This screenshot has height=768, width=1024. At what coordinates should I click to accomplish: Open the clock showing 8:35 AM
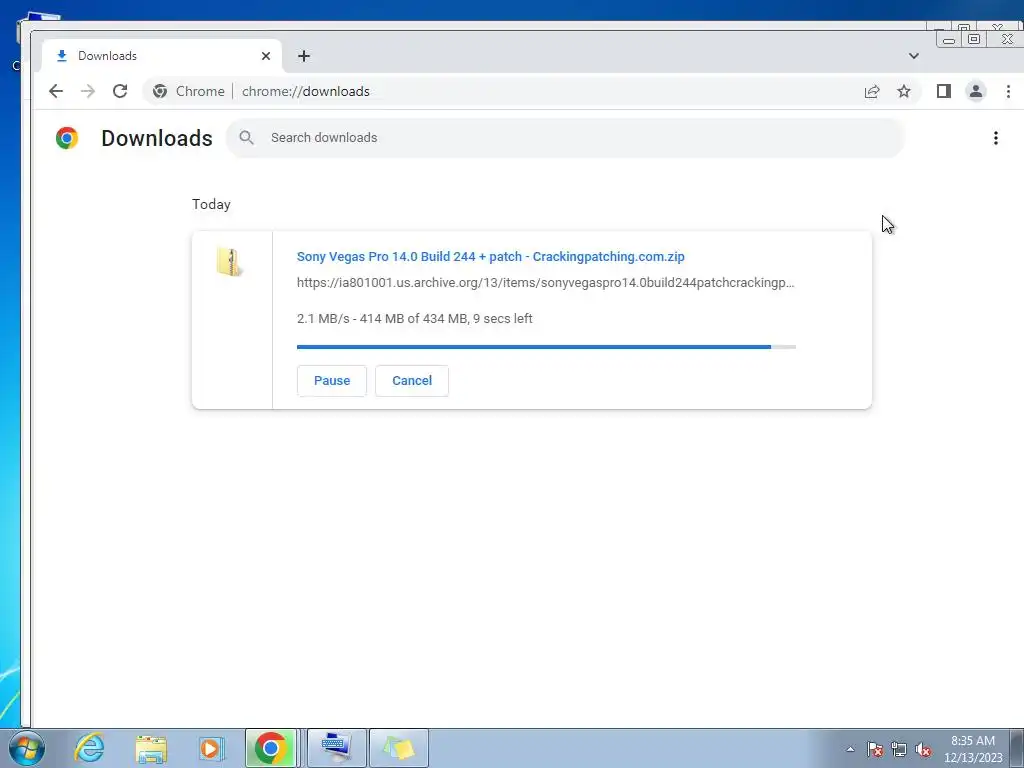(x=973, y=749)
